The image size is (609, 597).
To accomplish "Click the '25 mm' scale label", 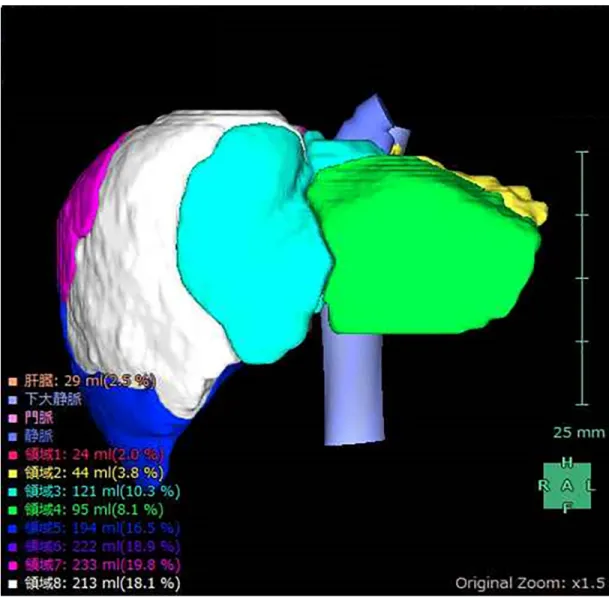I will tap(579, 432).
